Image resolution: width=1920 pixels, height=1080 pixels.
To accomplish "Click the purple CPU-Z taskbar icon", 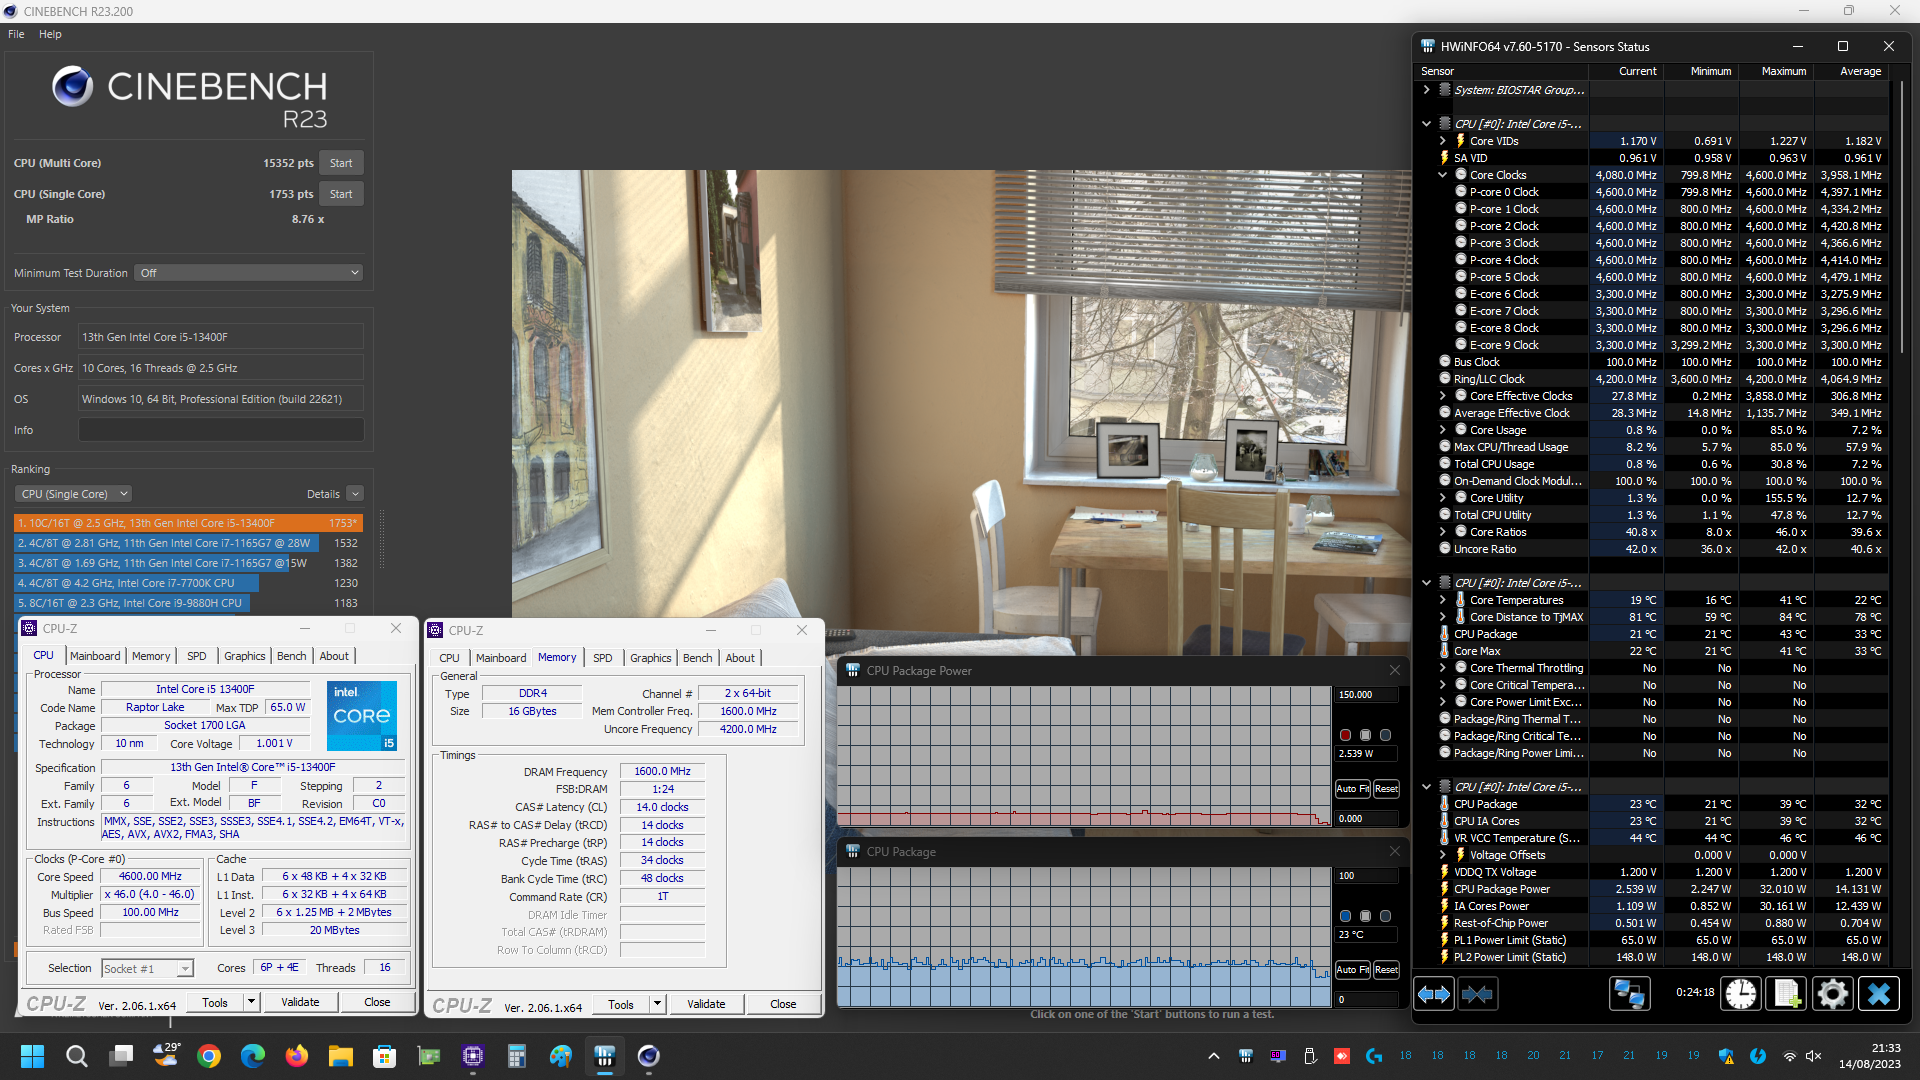I will [473, 1056].
